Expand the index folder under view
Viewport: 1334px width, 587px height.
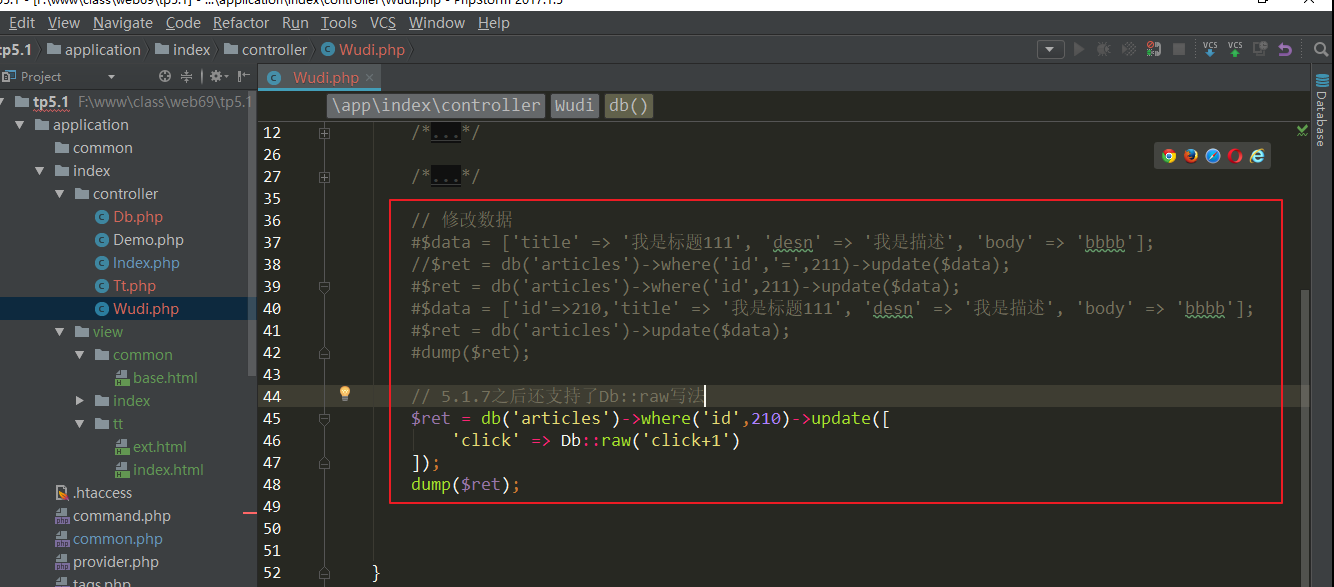click(x=80, y=401)
